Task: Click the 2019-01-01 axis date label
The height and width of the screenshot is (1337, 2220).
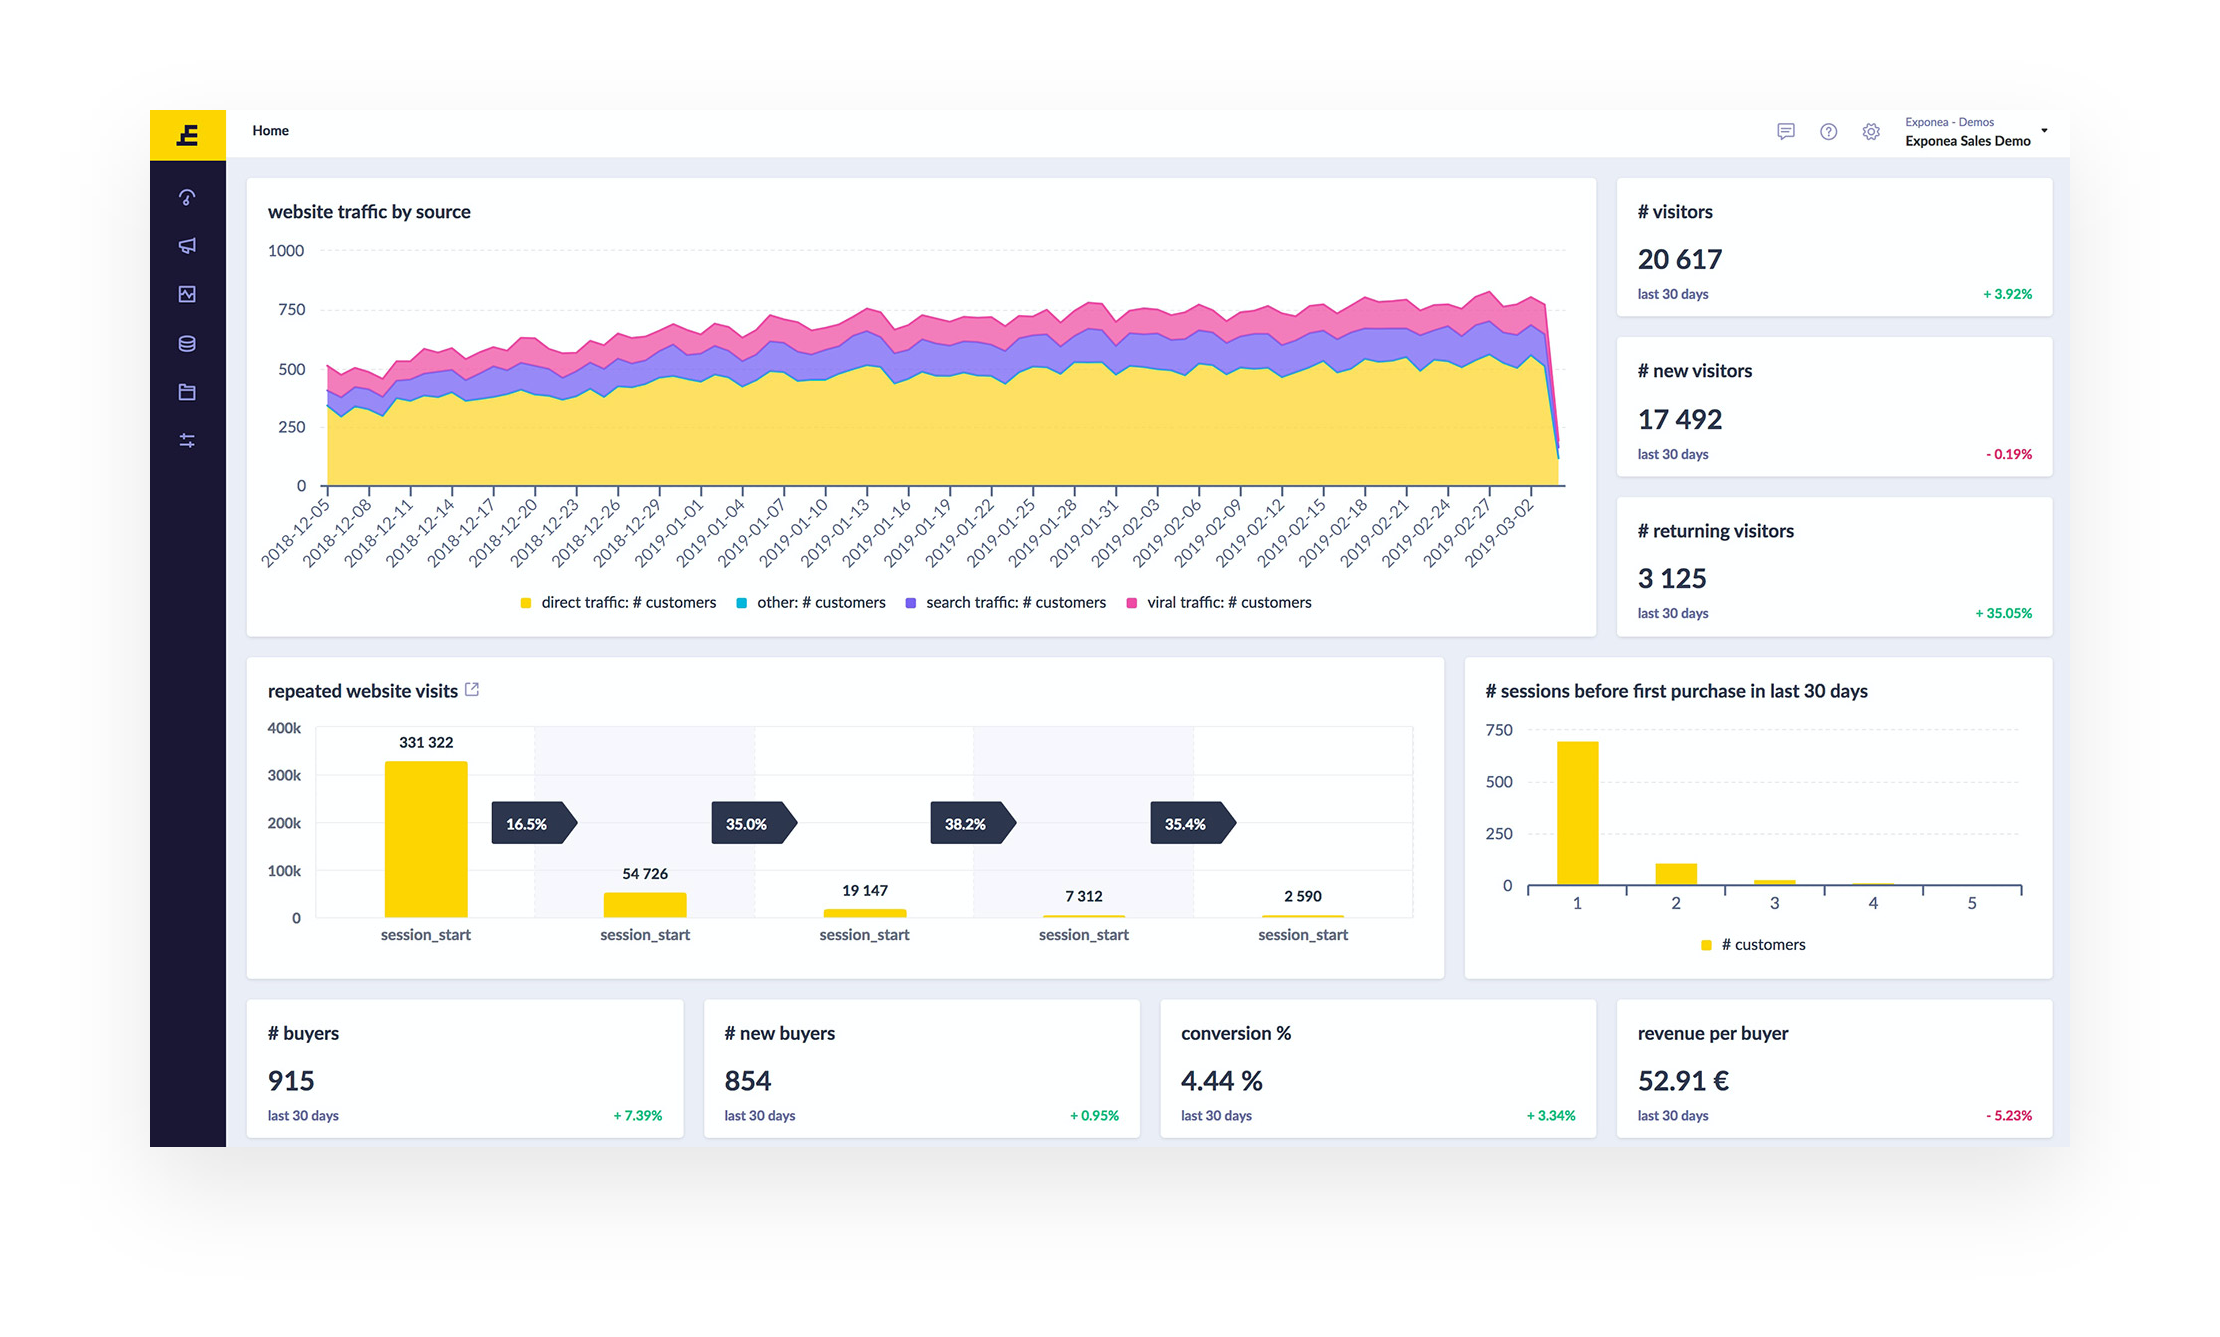Action: (669, 532)
